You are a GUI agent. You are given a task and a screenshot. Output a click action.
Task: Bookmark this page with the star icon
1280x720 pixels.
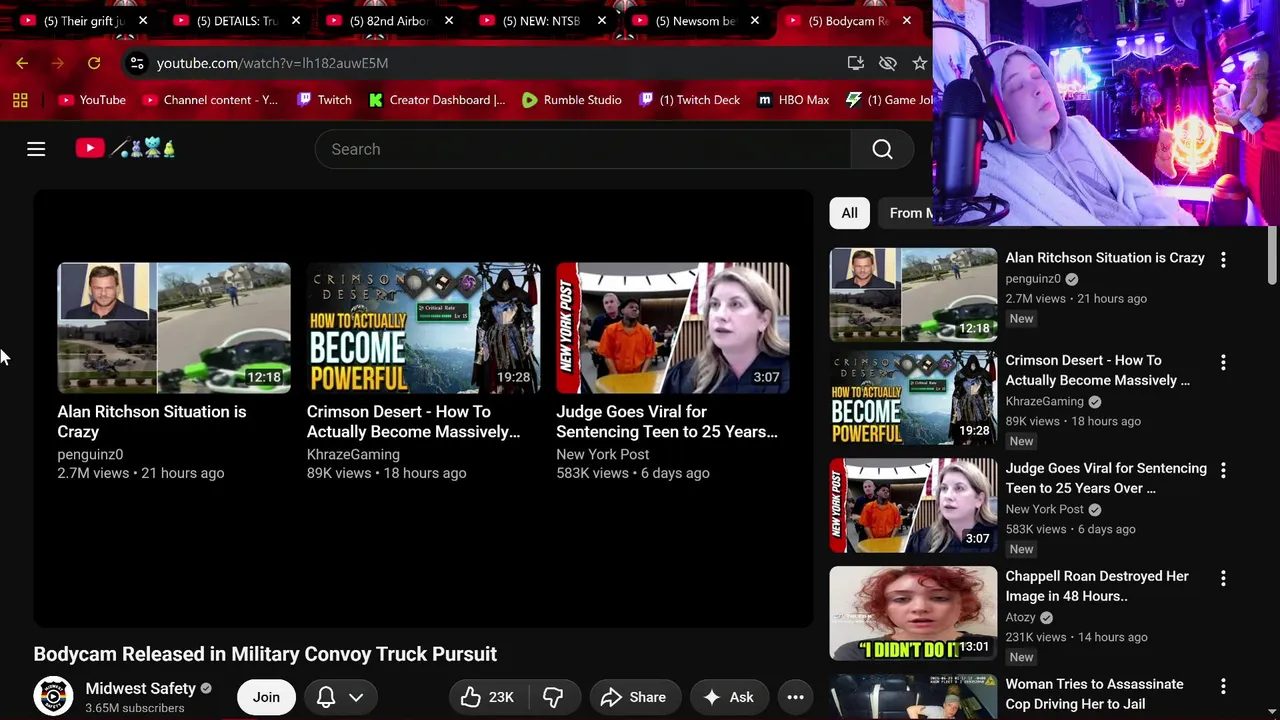pos(920,63)
